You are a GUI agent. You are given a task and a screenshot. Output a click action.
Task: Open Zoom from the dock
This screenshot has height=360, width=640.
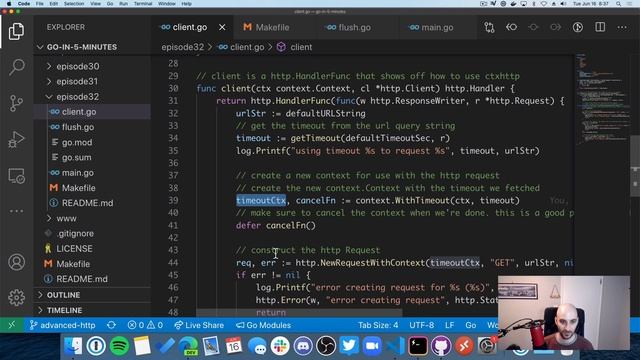(x=372, y=346)
